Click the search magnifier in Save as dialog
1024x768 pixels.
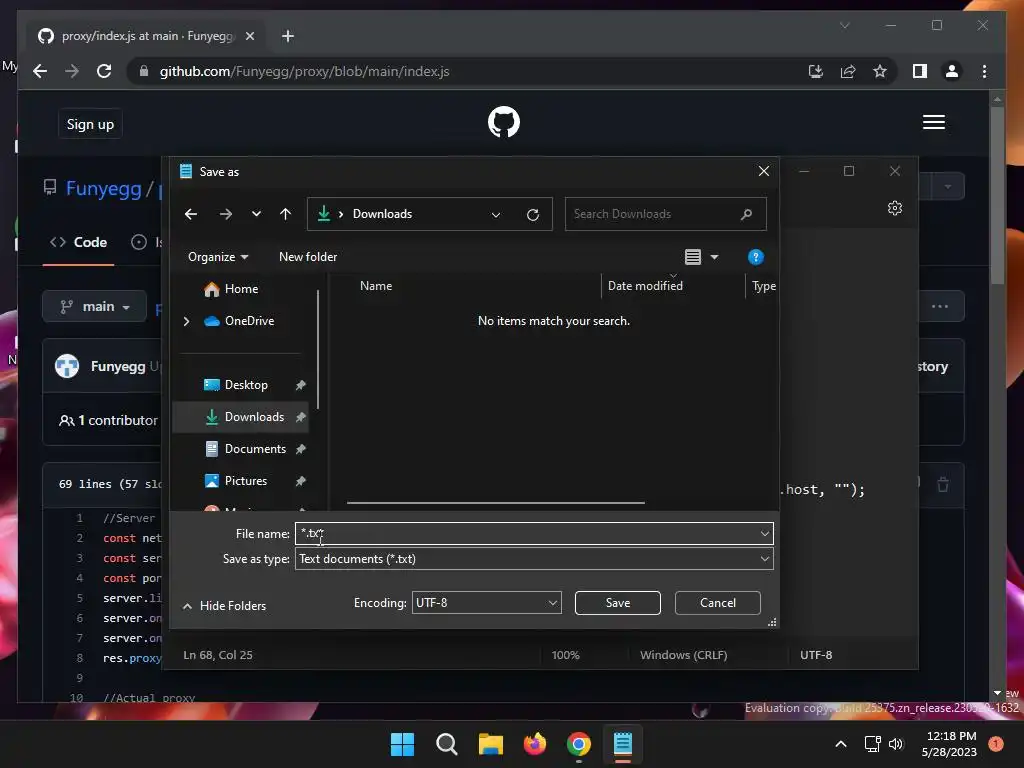[746, 214]
